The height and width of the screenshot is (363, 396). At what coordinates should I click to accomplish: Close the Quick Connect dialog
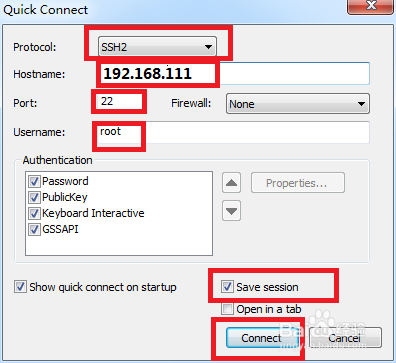370,6
